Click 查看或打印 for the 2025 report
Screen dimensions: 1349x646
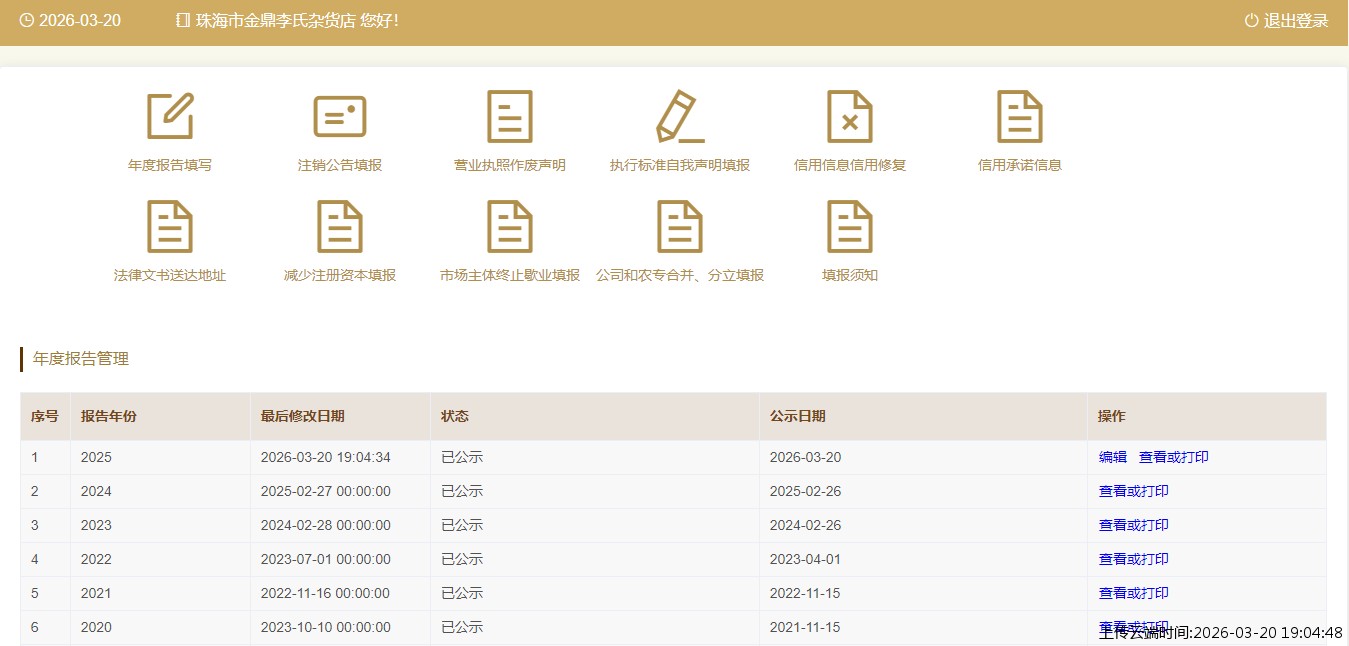tap(1173, 457)
